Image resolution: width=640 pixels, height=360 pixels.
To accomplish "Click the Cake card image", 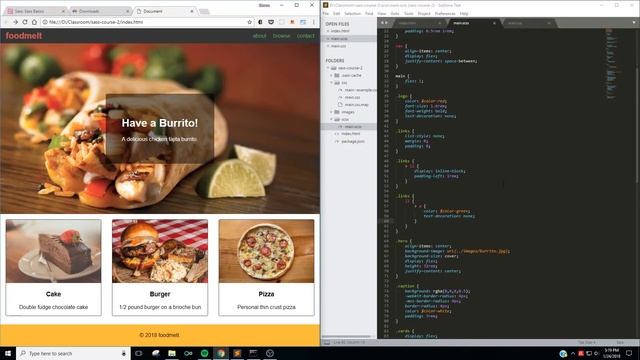I will 53,251.
